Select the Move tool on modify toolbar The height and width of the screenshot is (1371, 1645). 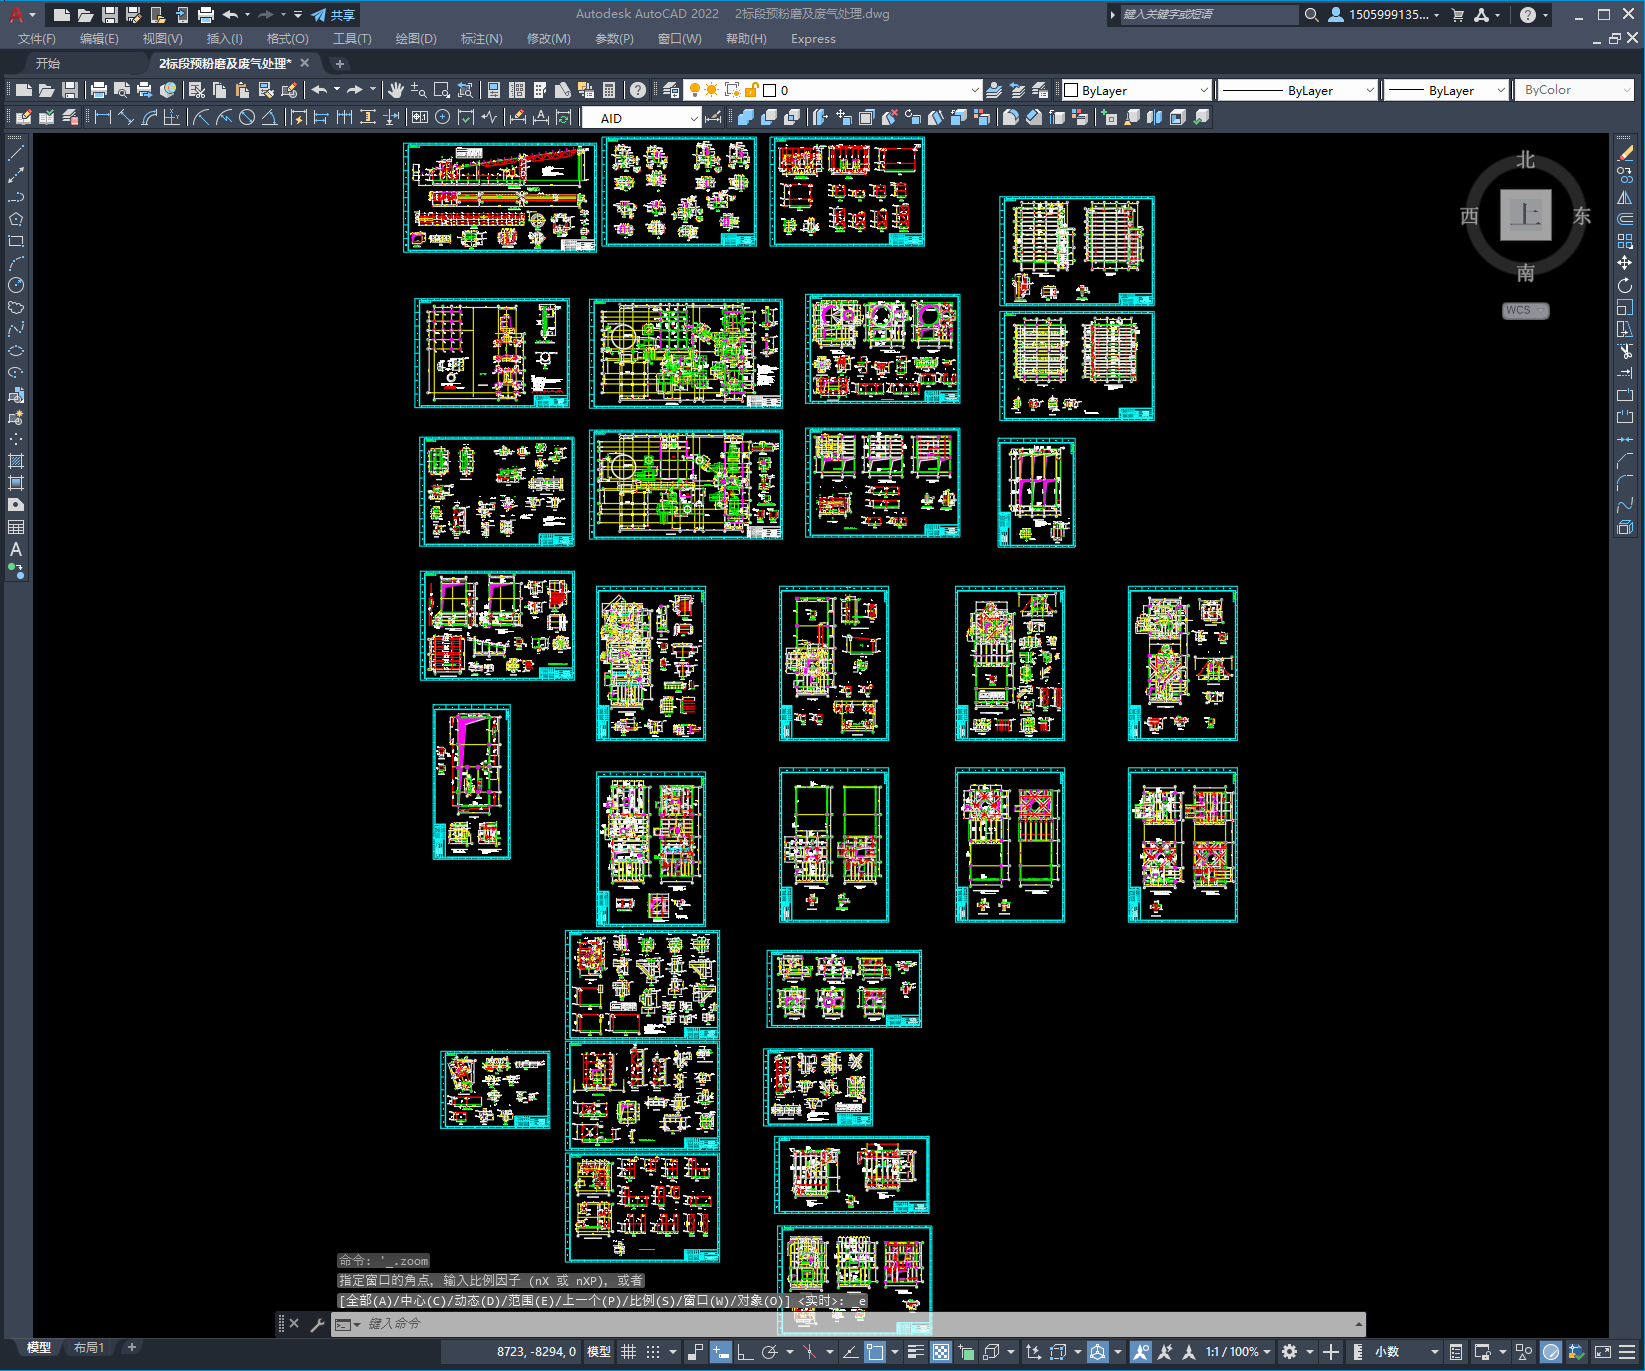(1625, 263)
